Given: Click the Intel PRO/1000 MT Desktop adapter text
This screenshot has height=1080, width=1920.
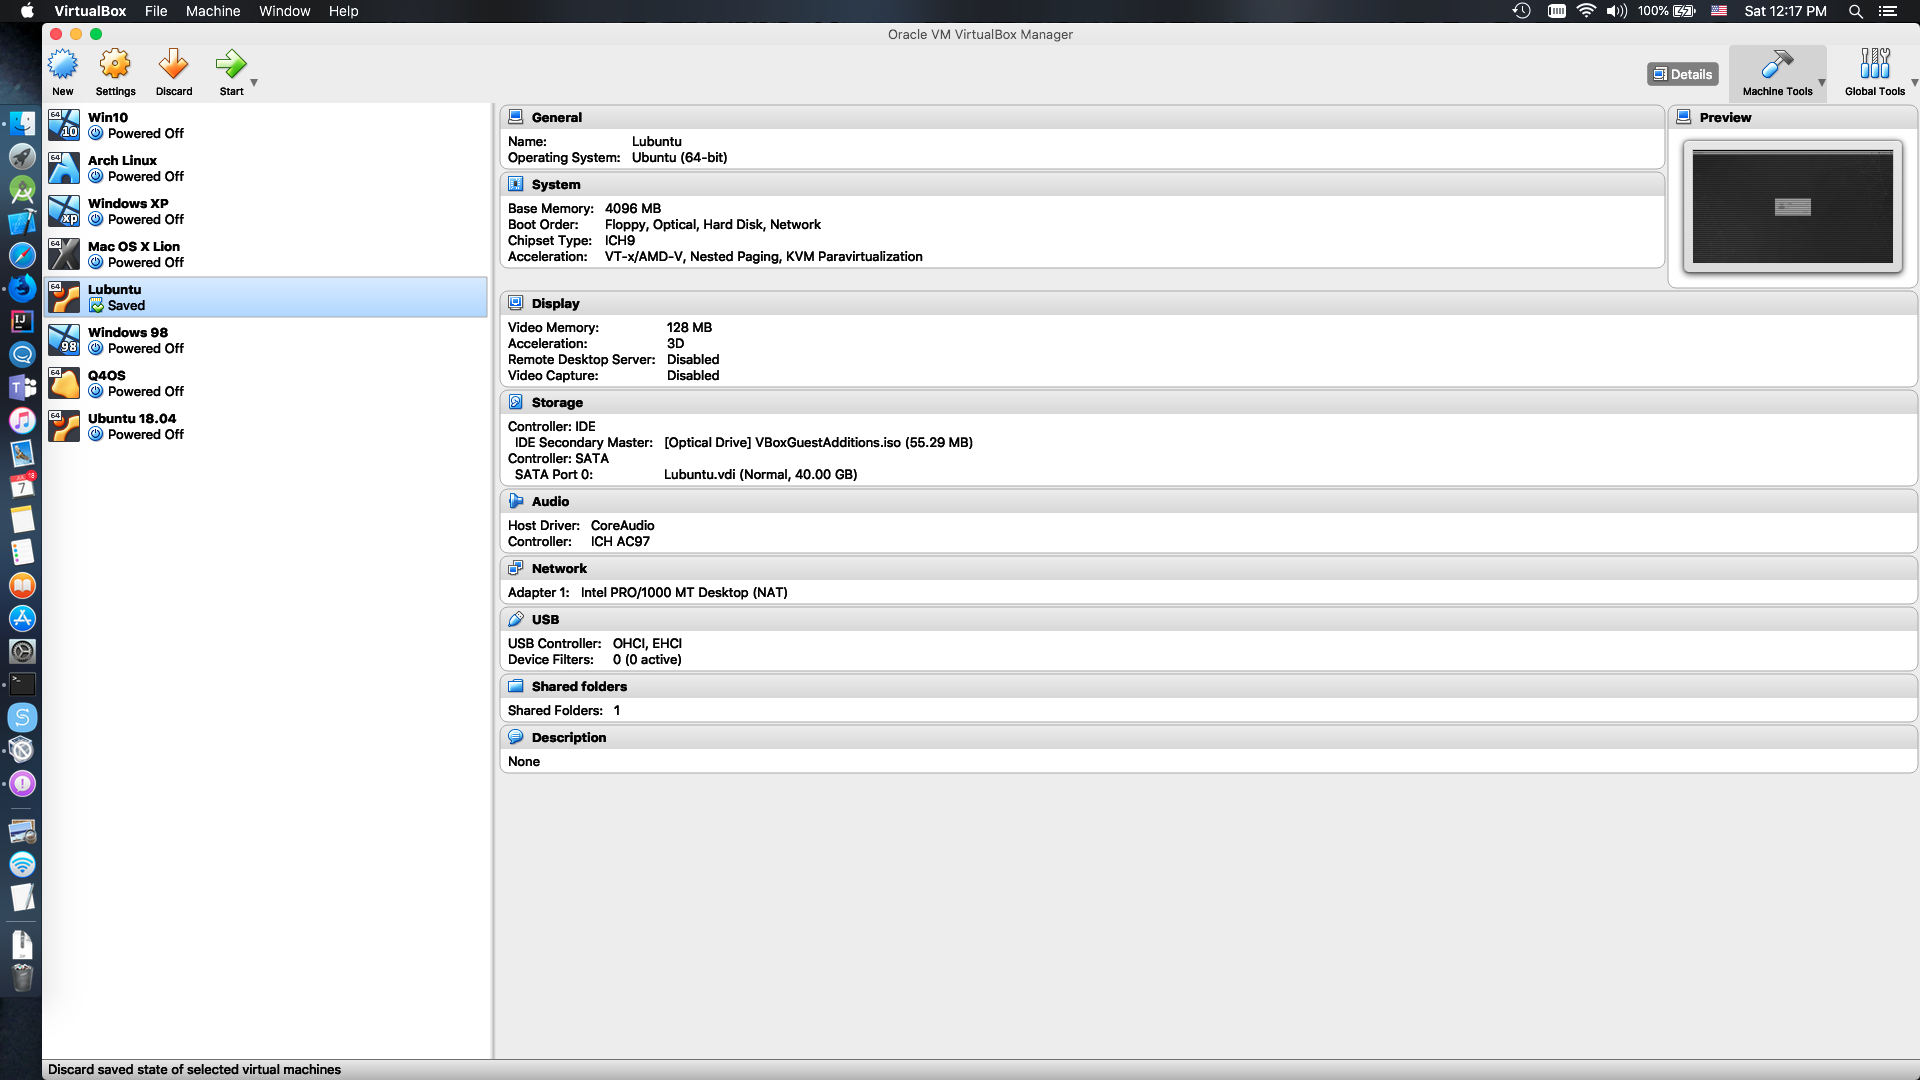Looking at the screenshot, I should point(684,592).
